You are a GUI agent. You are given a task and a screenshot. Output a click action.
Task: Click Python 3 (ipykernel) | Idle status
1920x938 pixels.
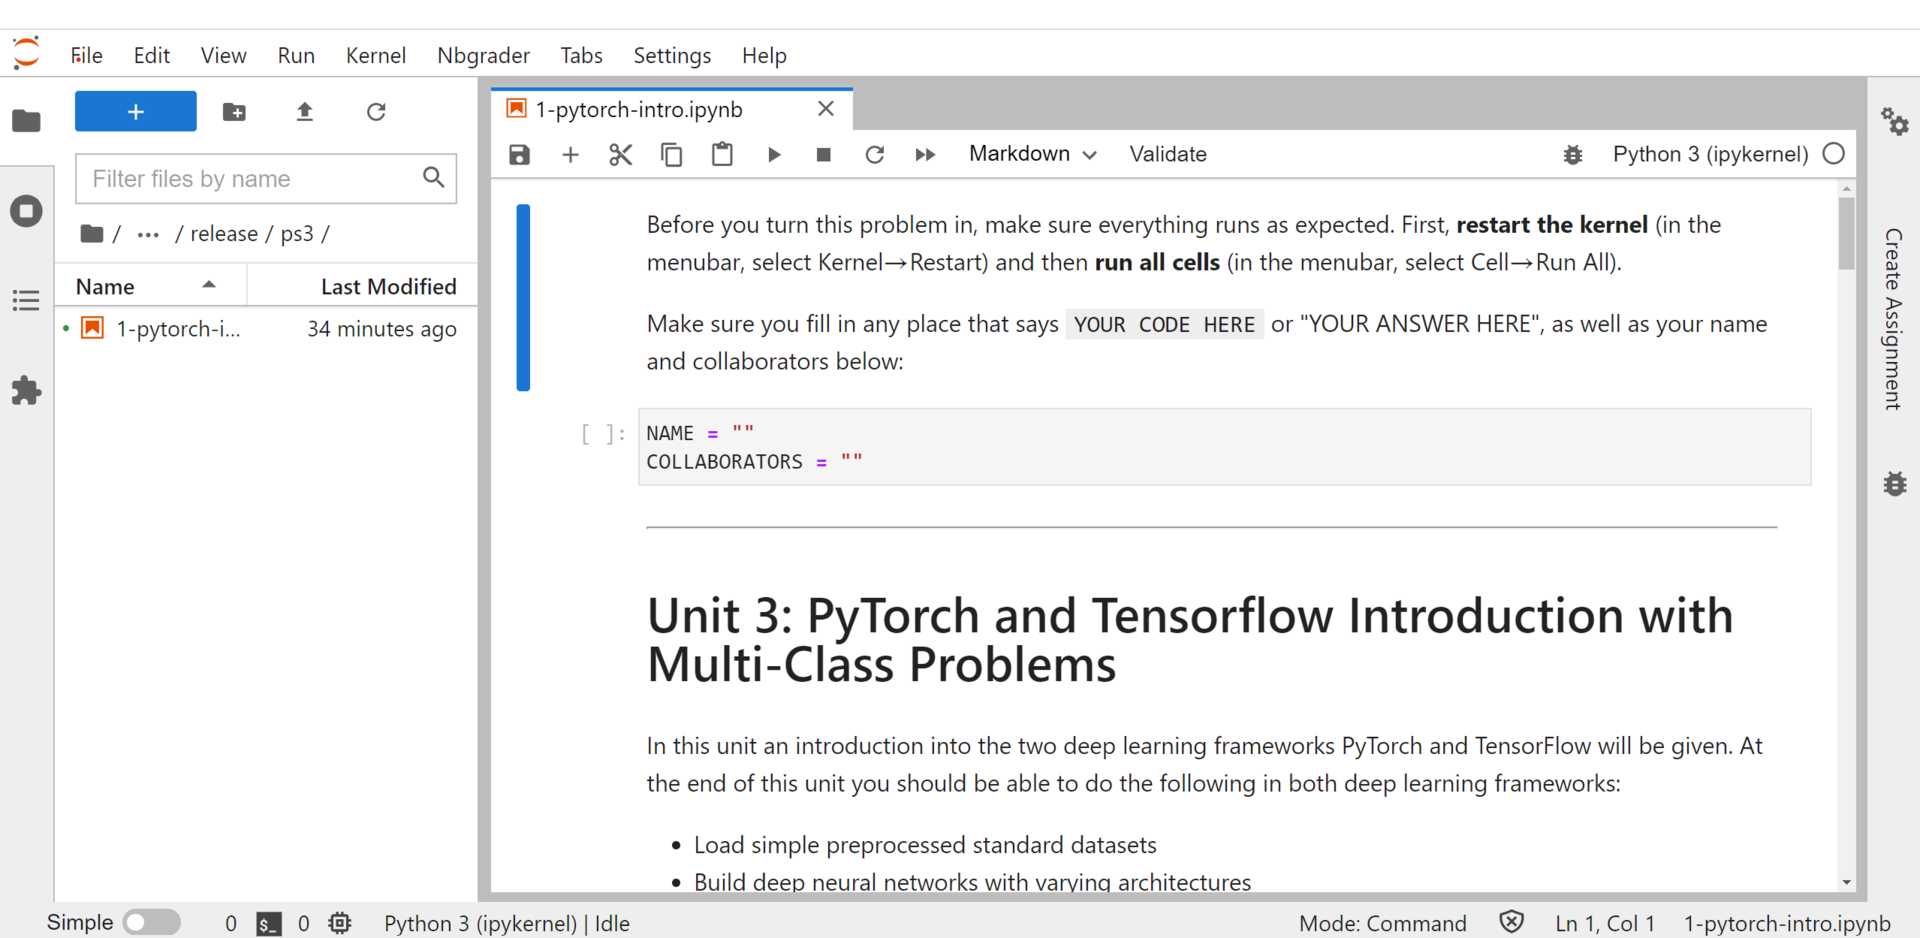[x=507, y=923]
